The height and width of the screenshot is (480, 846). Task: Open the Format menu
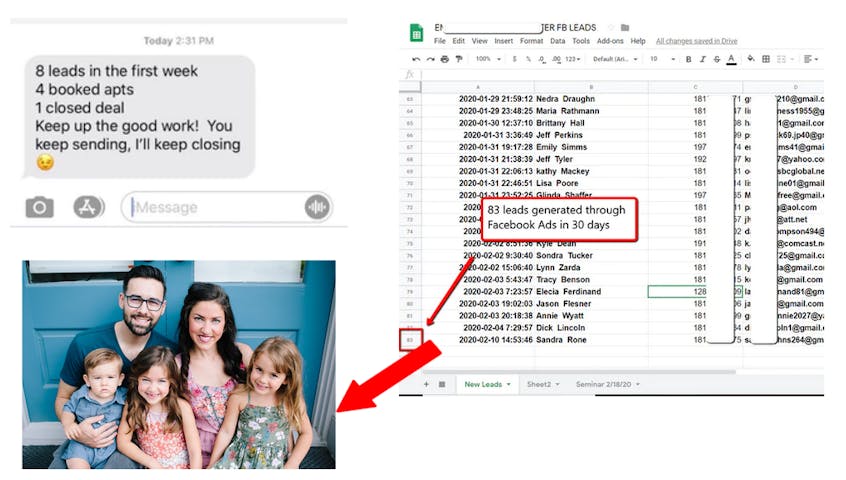(x=531, y=41)
